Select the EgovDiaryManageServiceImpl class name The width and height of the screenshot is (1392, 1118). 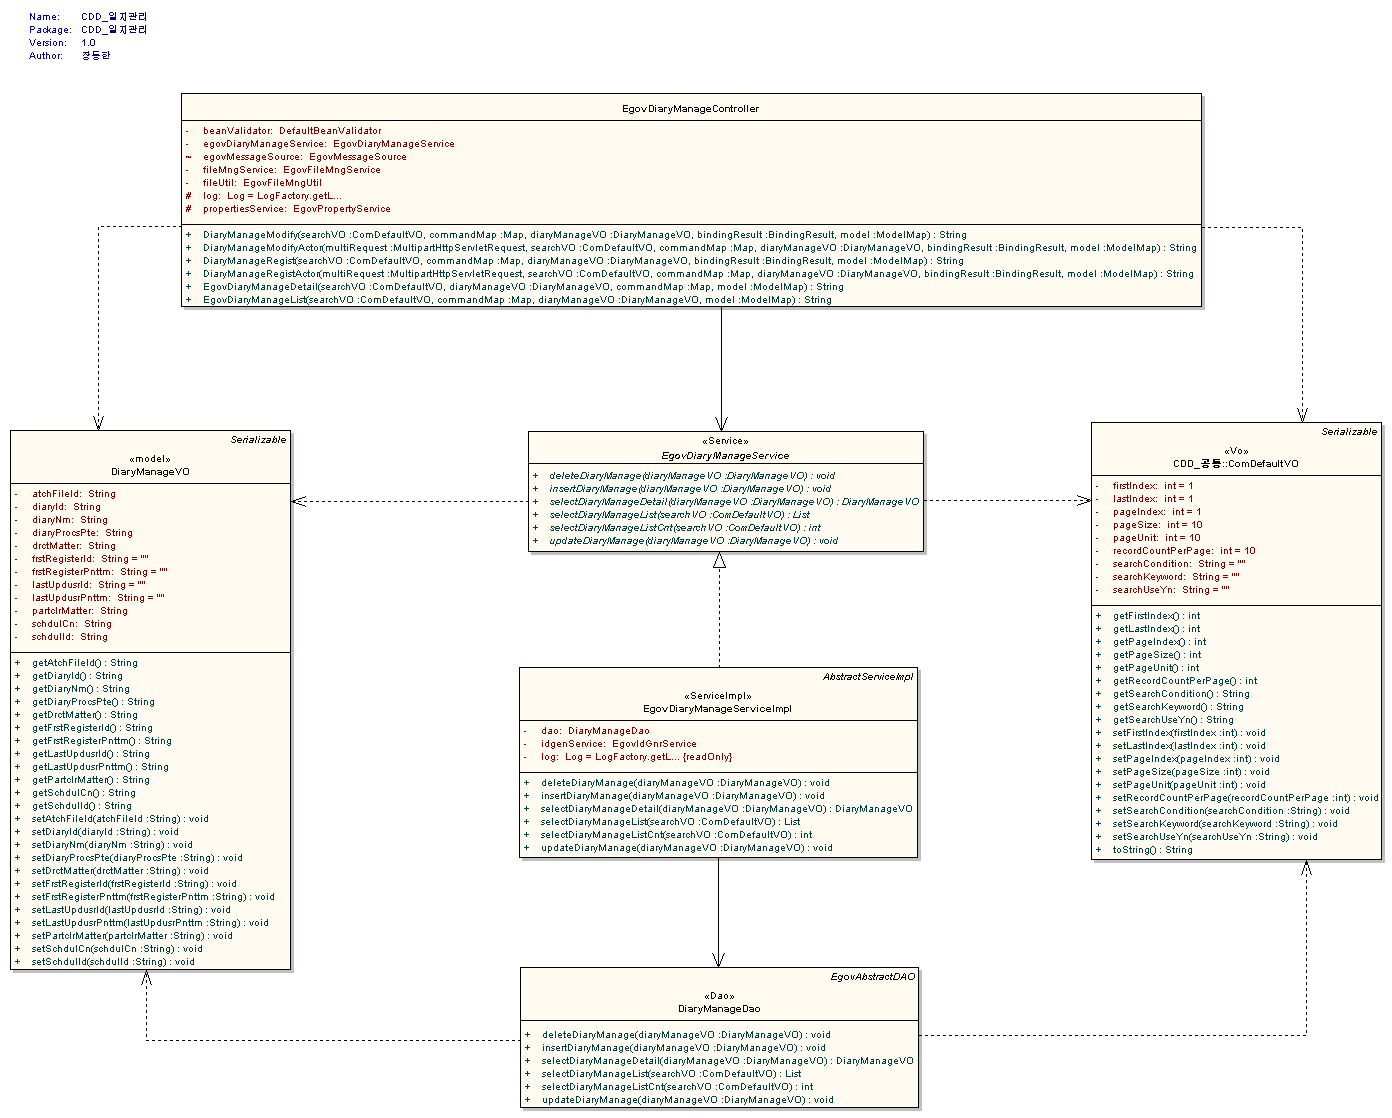(x=717, y=709)
